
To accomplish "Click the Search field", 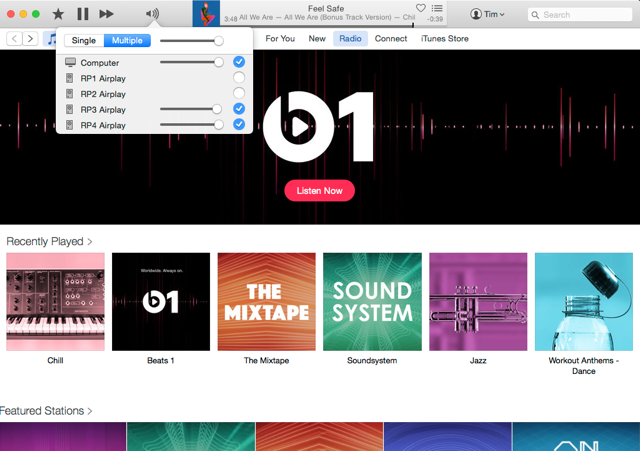I will [x=580, y=15].
